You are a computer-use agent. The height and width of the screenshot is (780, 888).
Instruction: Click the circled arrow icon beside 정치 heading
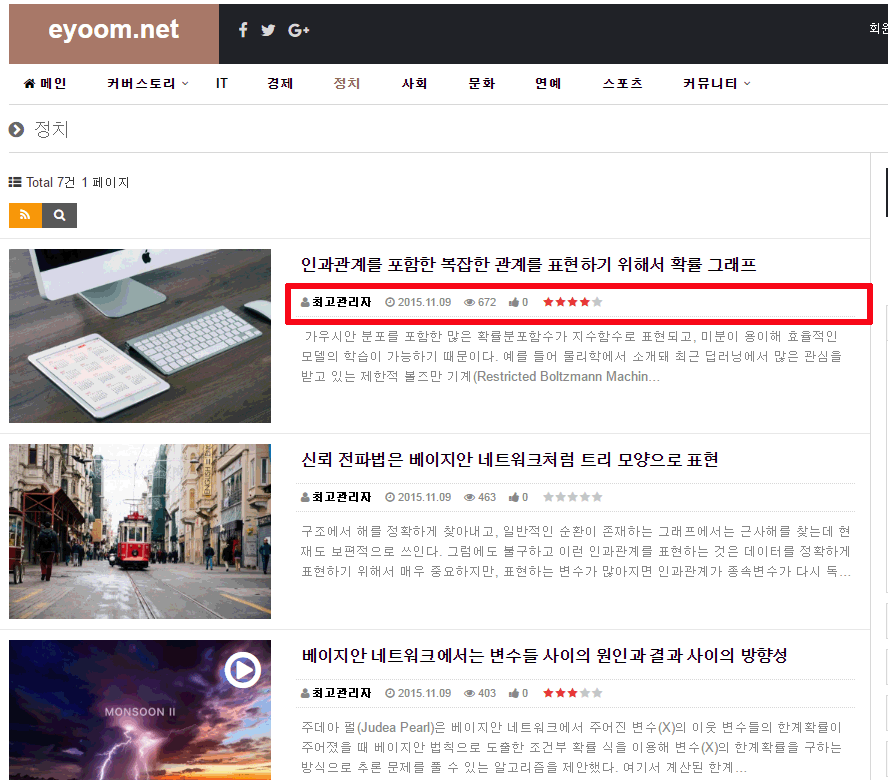click(x=16, y=130)
